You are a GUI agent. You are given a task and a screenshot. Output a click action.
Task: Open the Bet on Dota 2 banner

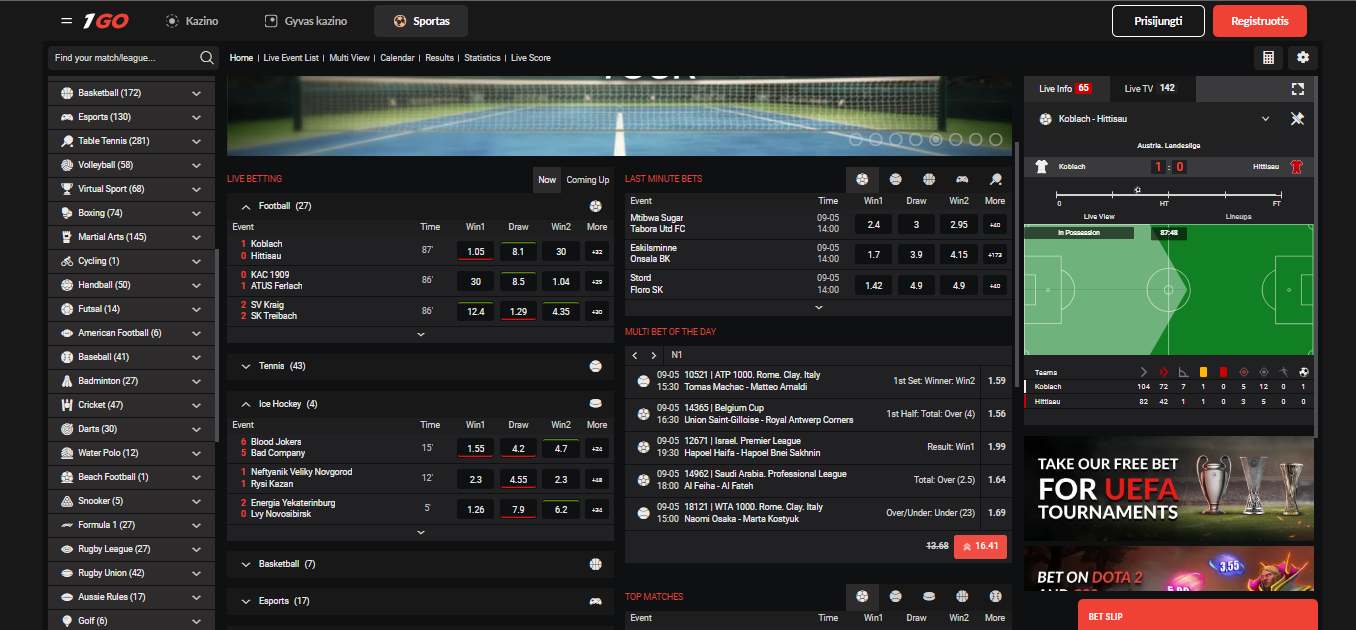pos(1168,568)
